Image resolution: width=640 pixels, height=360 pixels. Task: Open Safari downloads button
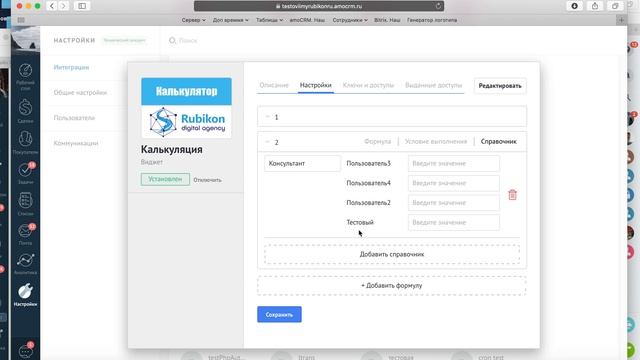coord(574,6)
